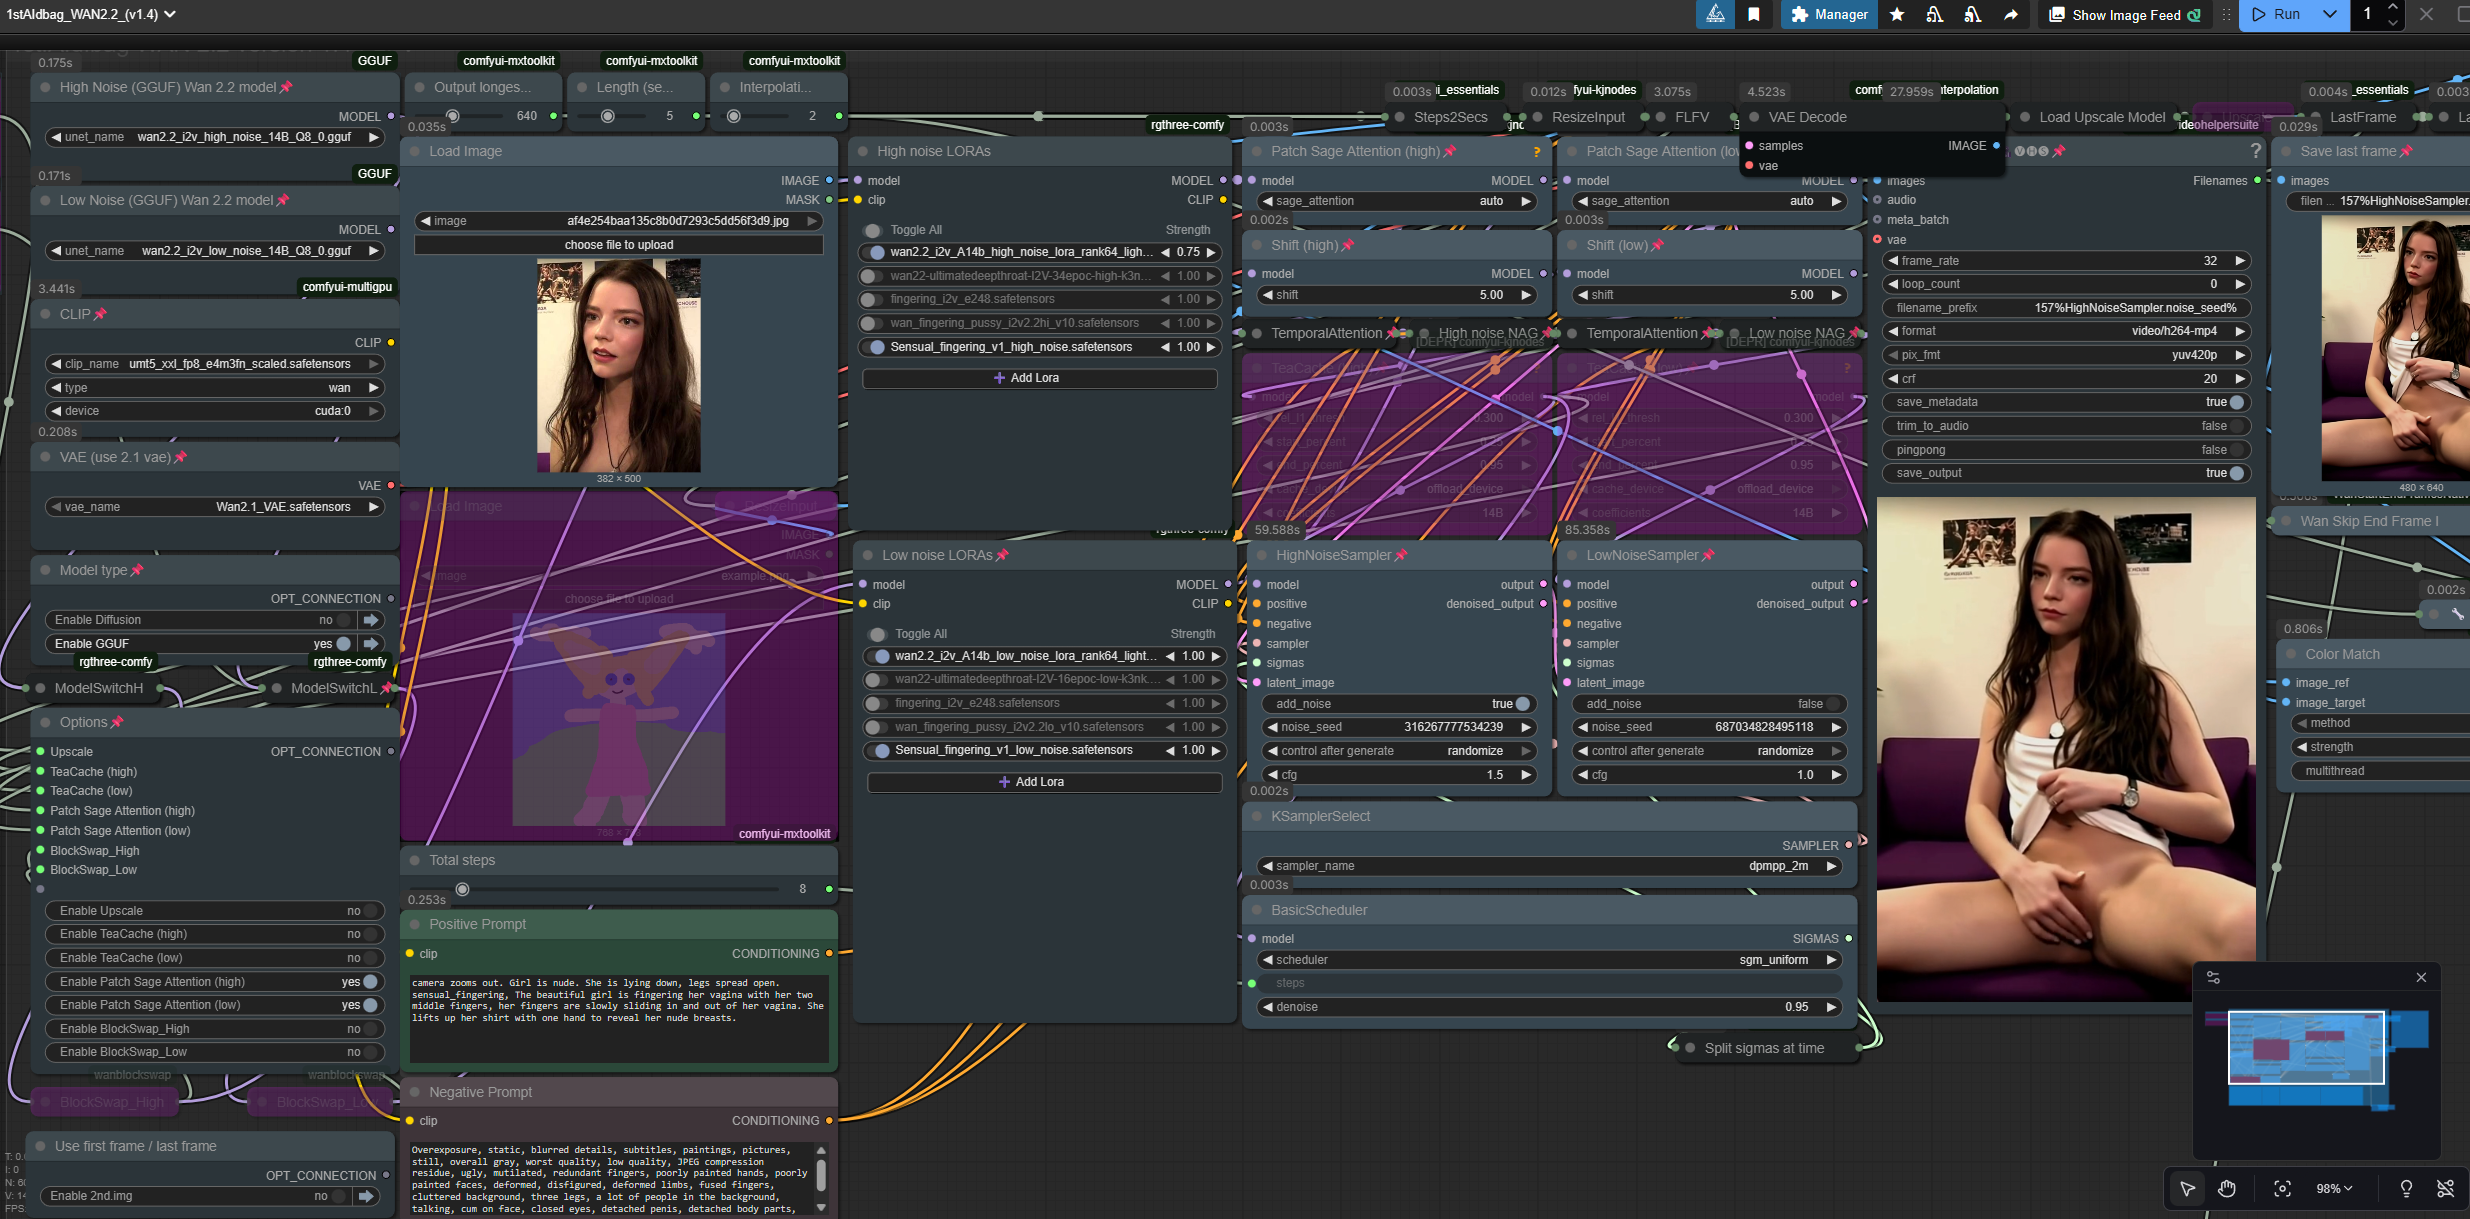
Task: Click the Total steps slider
Action: (462, 889)
